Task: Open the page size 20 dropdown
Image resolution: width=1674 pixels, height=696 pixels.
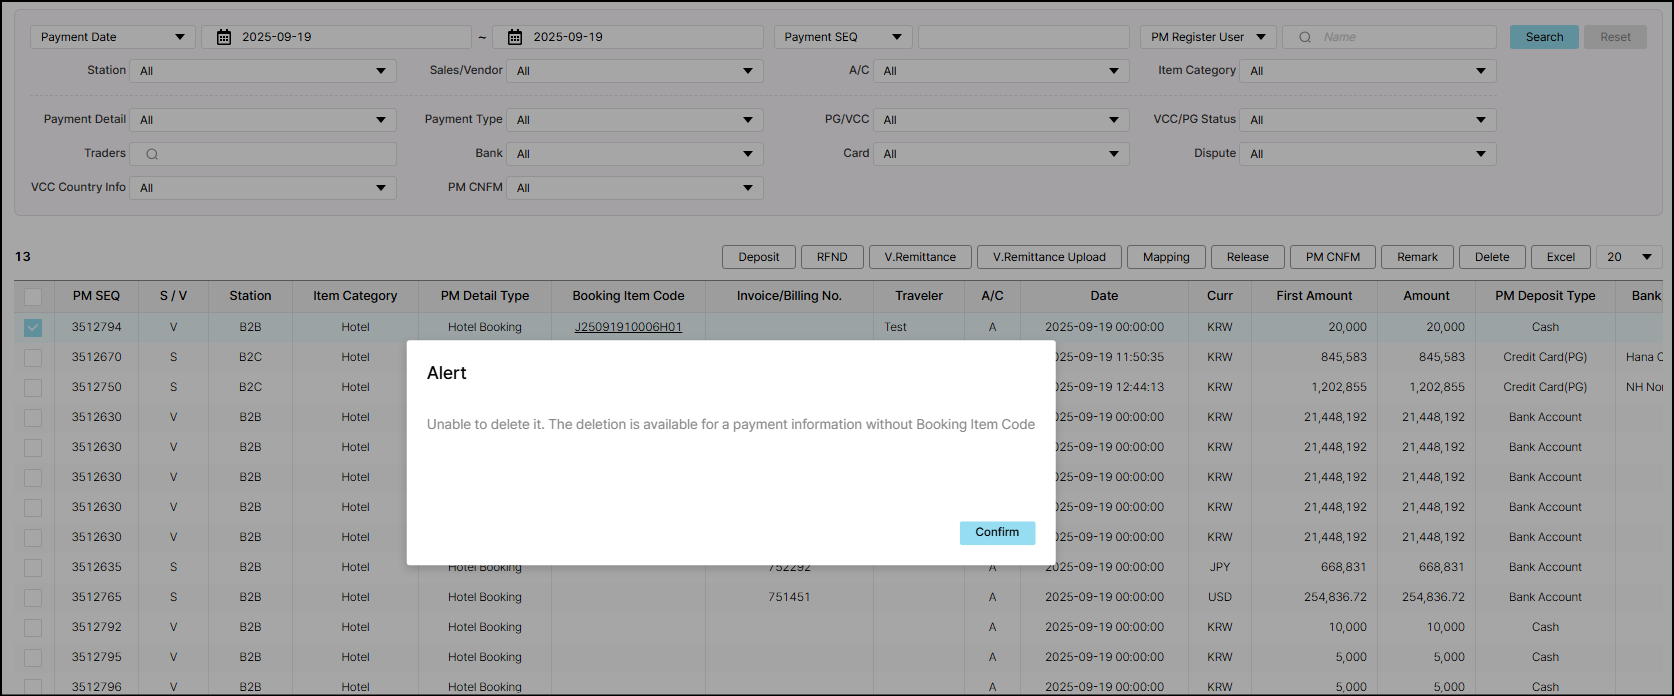Action: tap(1628, 257)
